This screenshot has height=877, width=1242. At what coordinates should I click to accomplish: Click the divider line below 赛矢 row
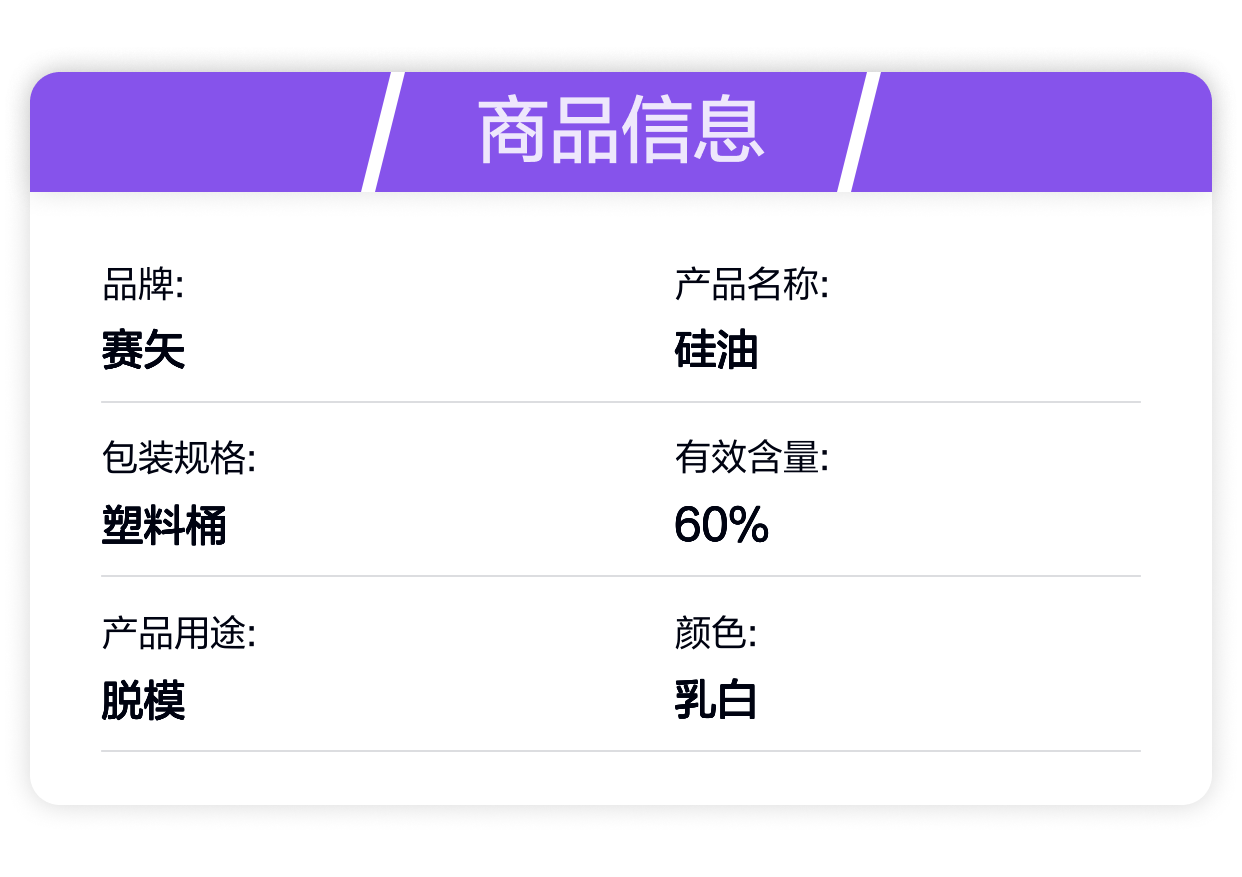[621, 402]
